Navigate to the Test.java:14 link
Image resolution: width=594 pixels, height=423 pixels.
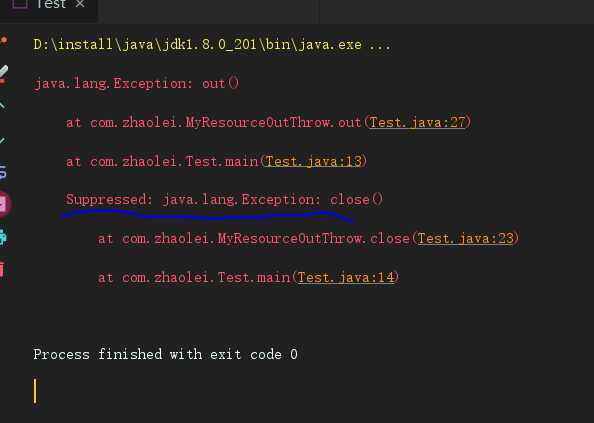[x=346, y=278]
